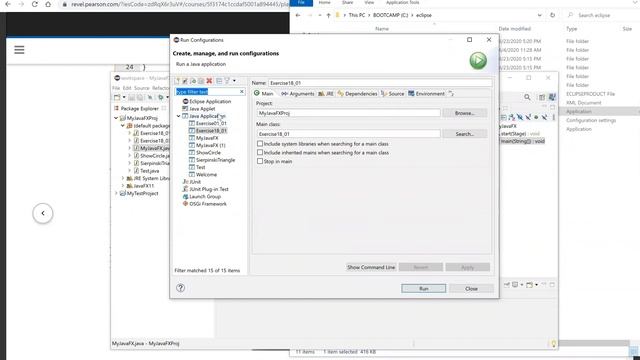
Task: Open the filter dropdown arrow in configurations toolbar
Action: click(x=234, y=81)
